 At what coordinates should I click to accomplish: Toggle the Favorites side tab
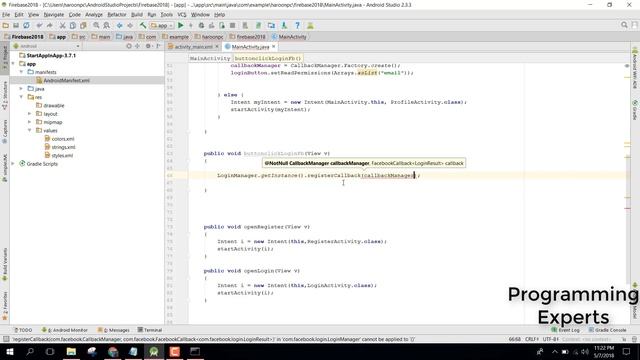[x=5, y=306]
